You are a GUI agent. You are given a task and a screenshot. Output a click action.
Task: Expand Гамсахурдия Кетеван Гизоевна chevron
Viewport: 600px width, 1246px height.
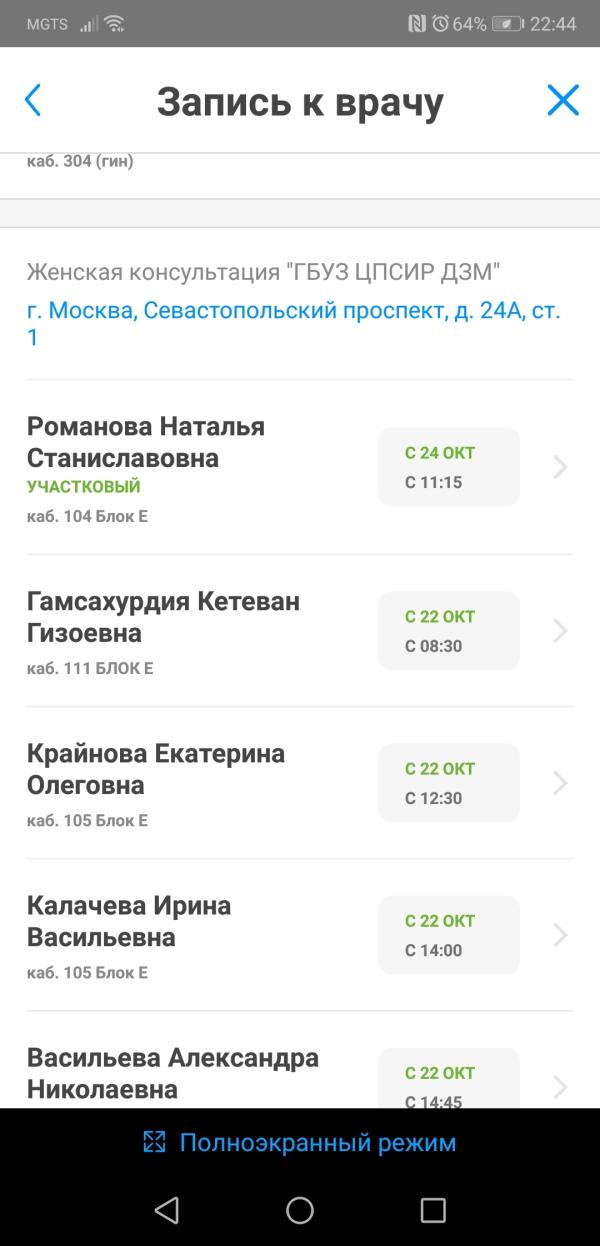pyautogui.click(x=560, y=631)
